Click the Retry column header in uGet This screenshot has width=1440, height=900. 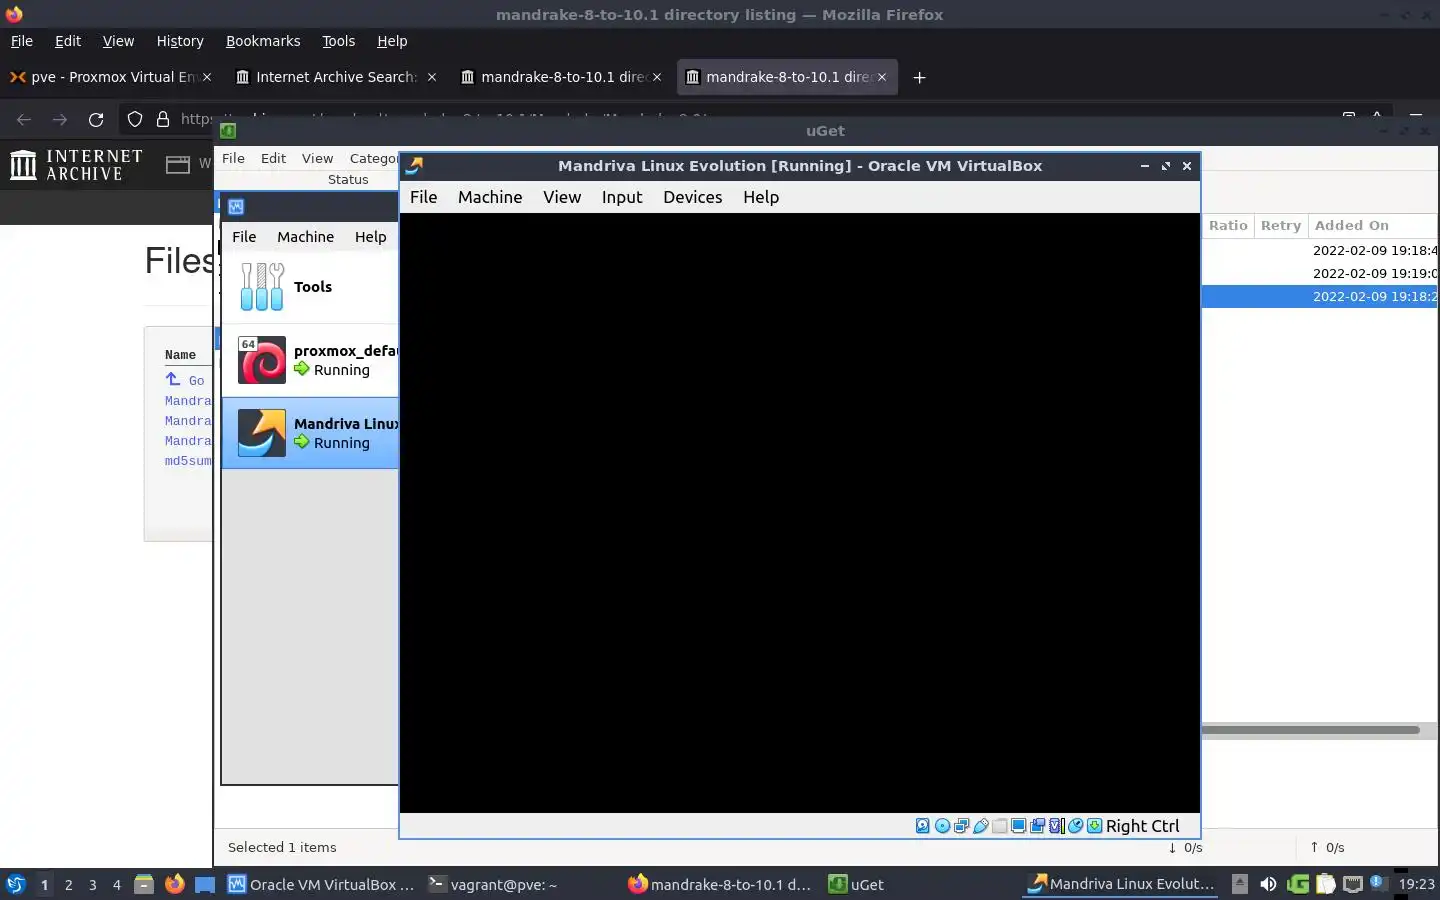tap(1281, 226)
